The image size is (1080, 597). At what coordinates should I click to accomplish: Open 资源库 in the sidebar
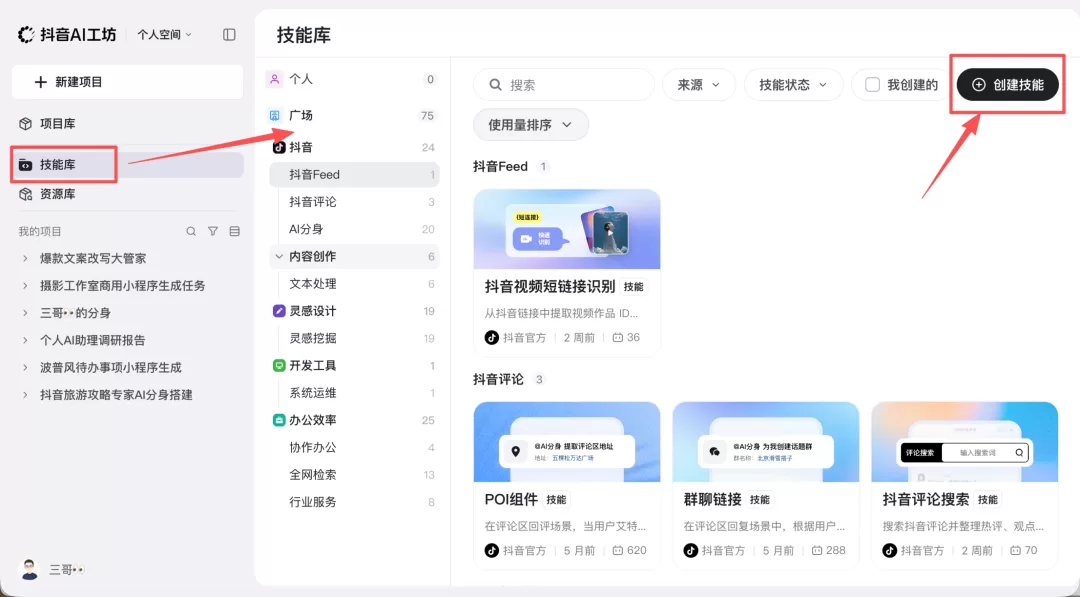click(127, 194)
